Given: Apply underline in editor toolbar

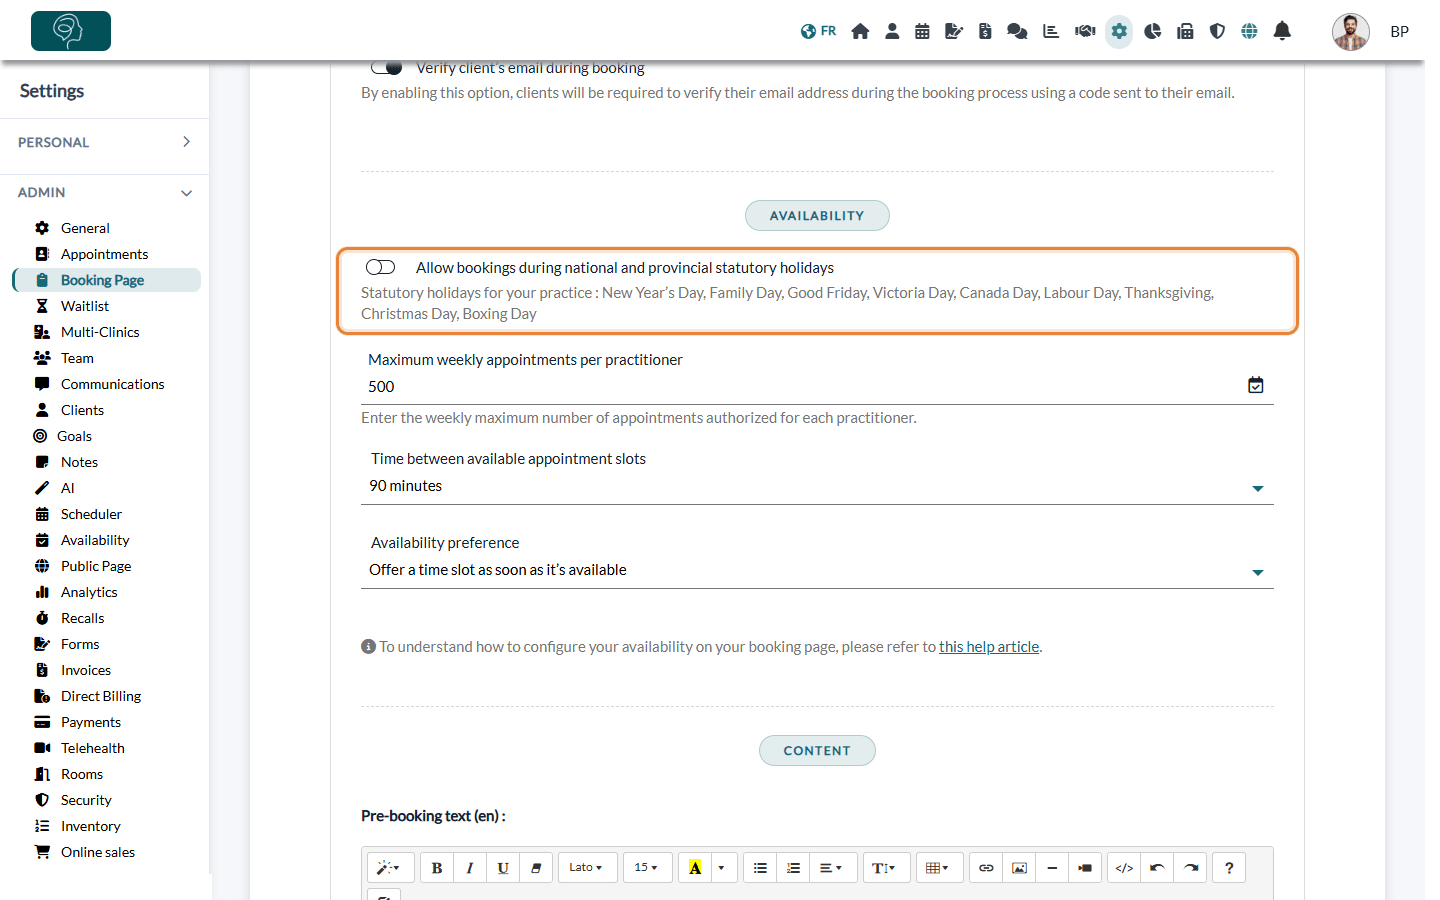Looking at the screenshot, I should click(x=503, y=868).
